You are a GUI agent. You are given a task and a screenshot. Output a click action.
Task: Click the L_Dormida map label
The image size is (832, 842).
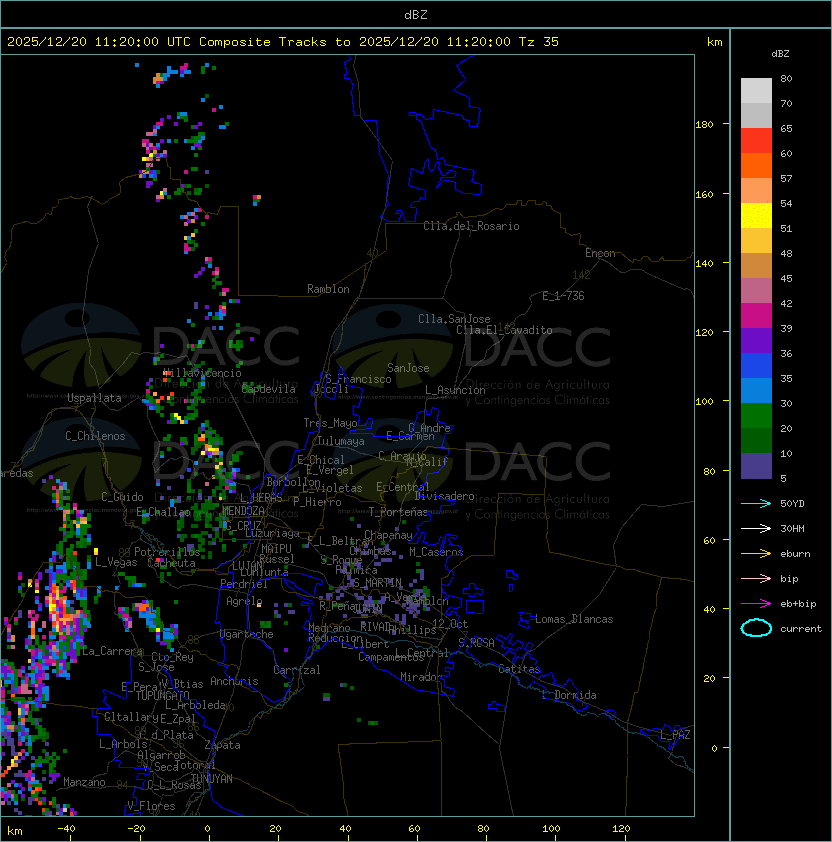pyautogui.click(x=569, y=695)
